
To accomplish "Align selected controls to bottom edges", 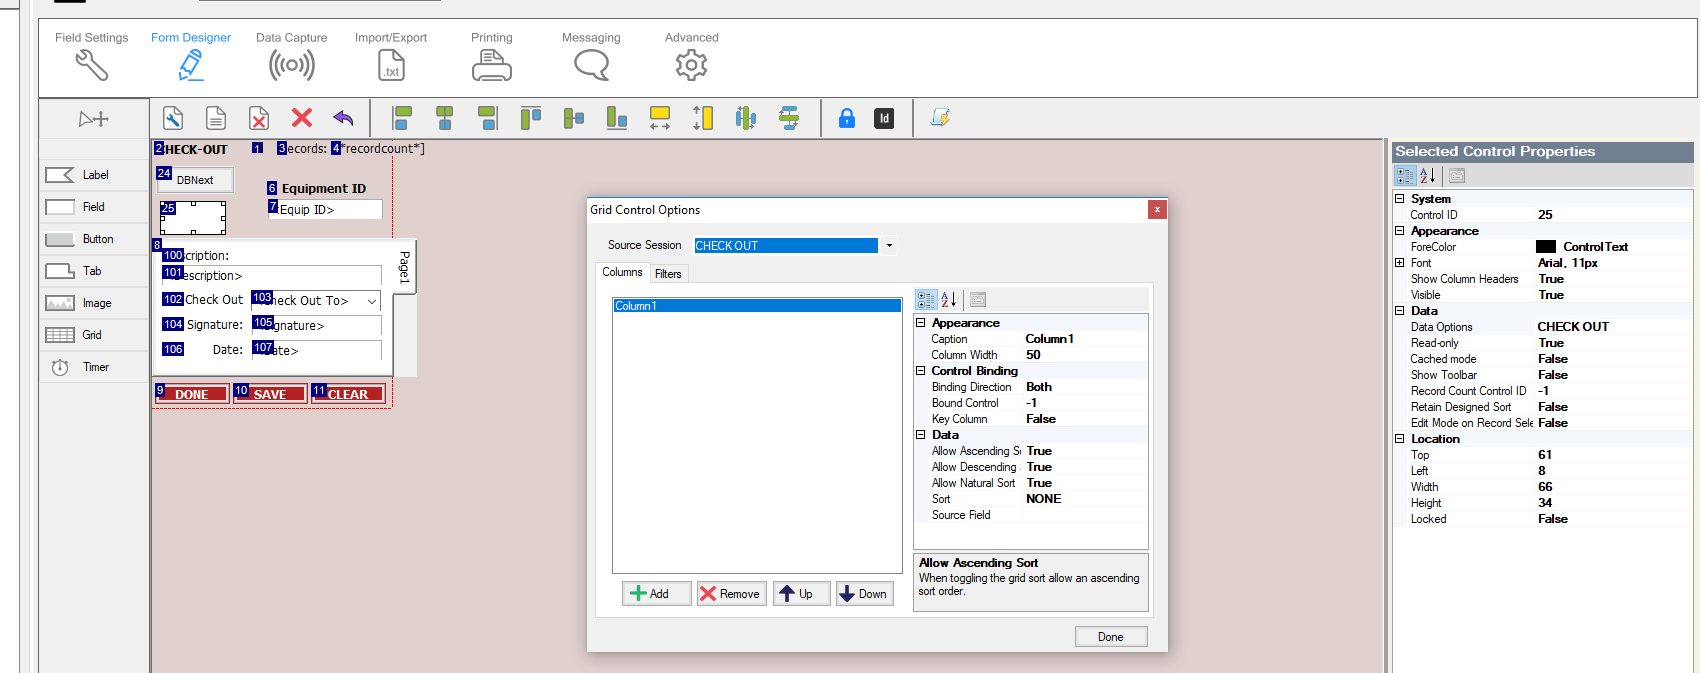I will coord(617,118).
